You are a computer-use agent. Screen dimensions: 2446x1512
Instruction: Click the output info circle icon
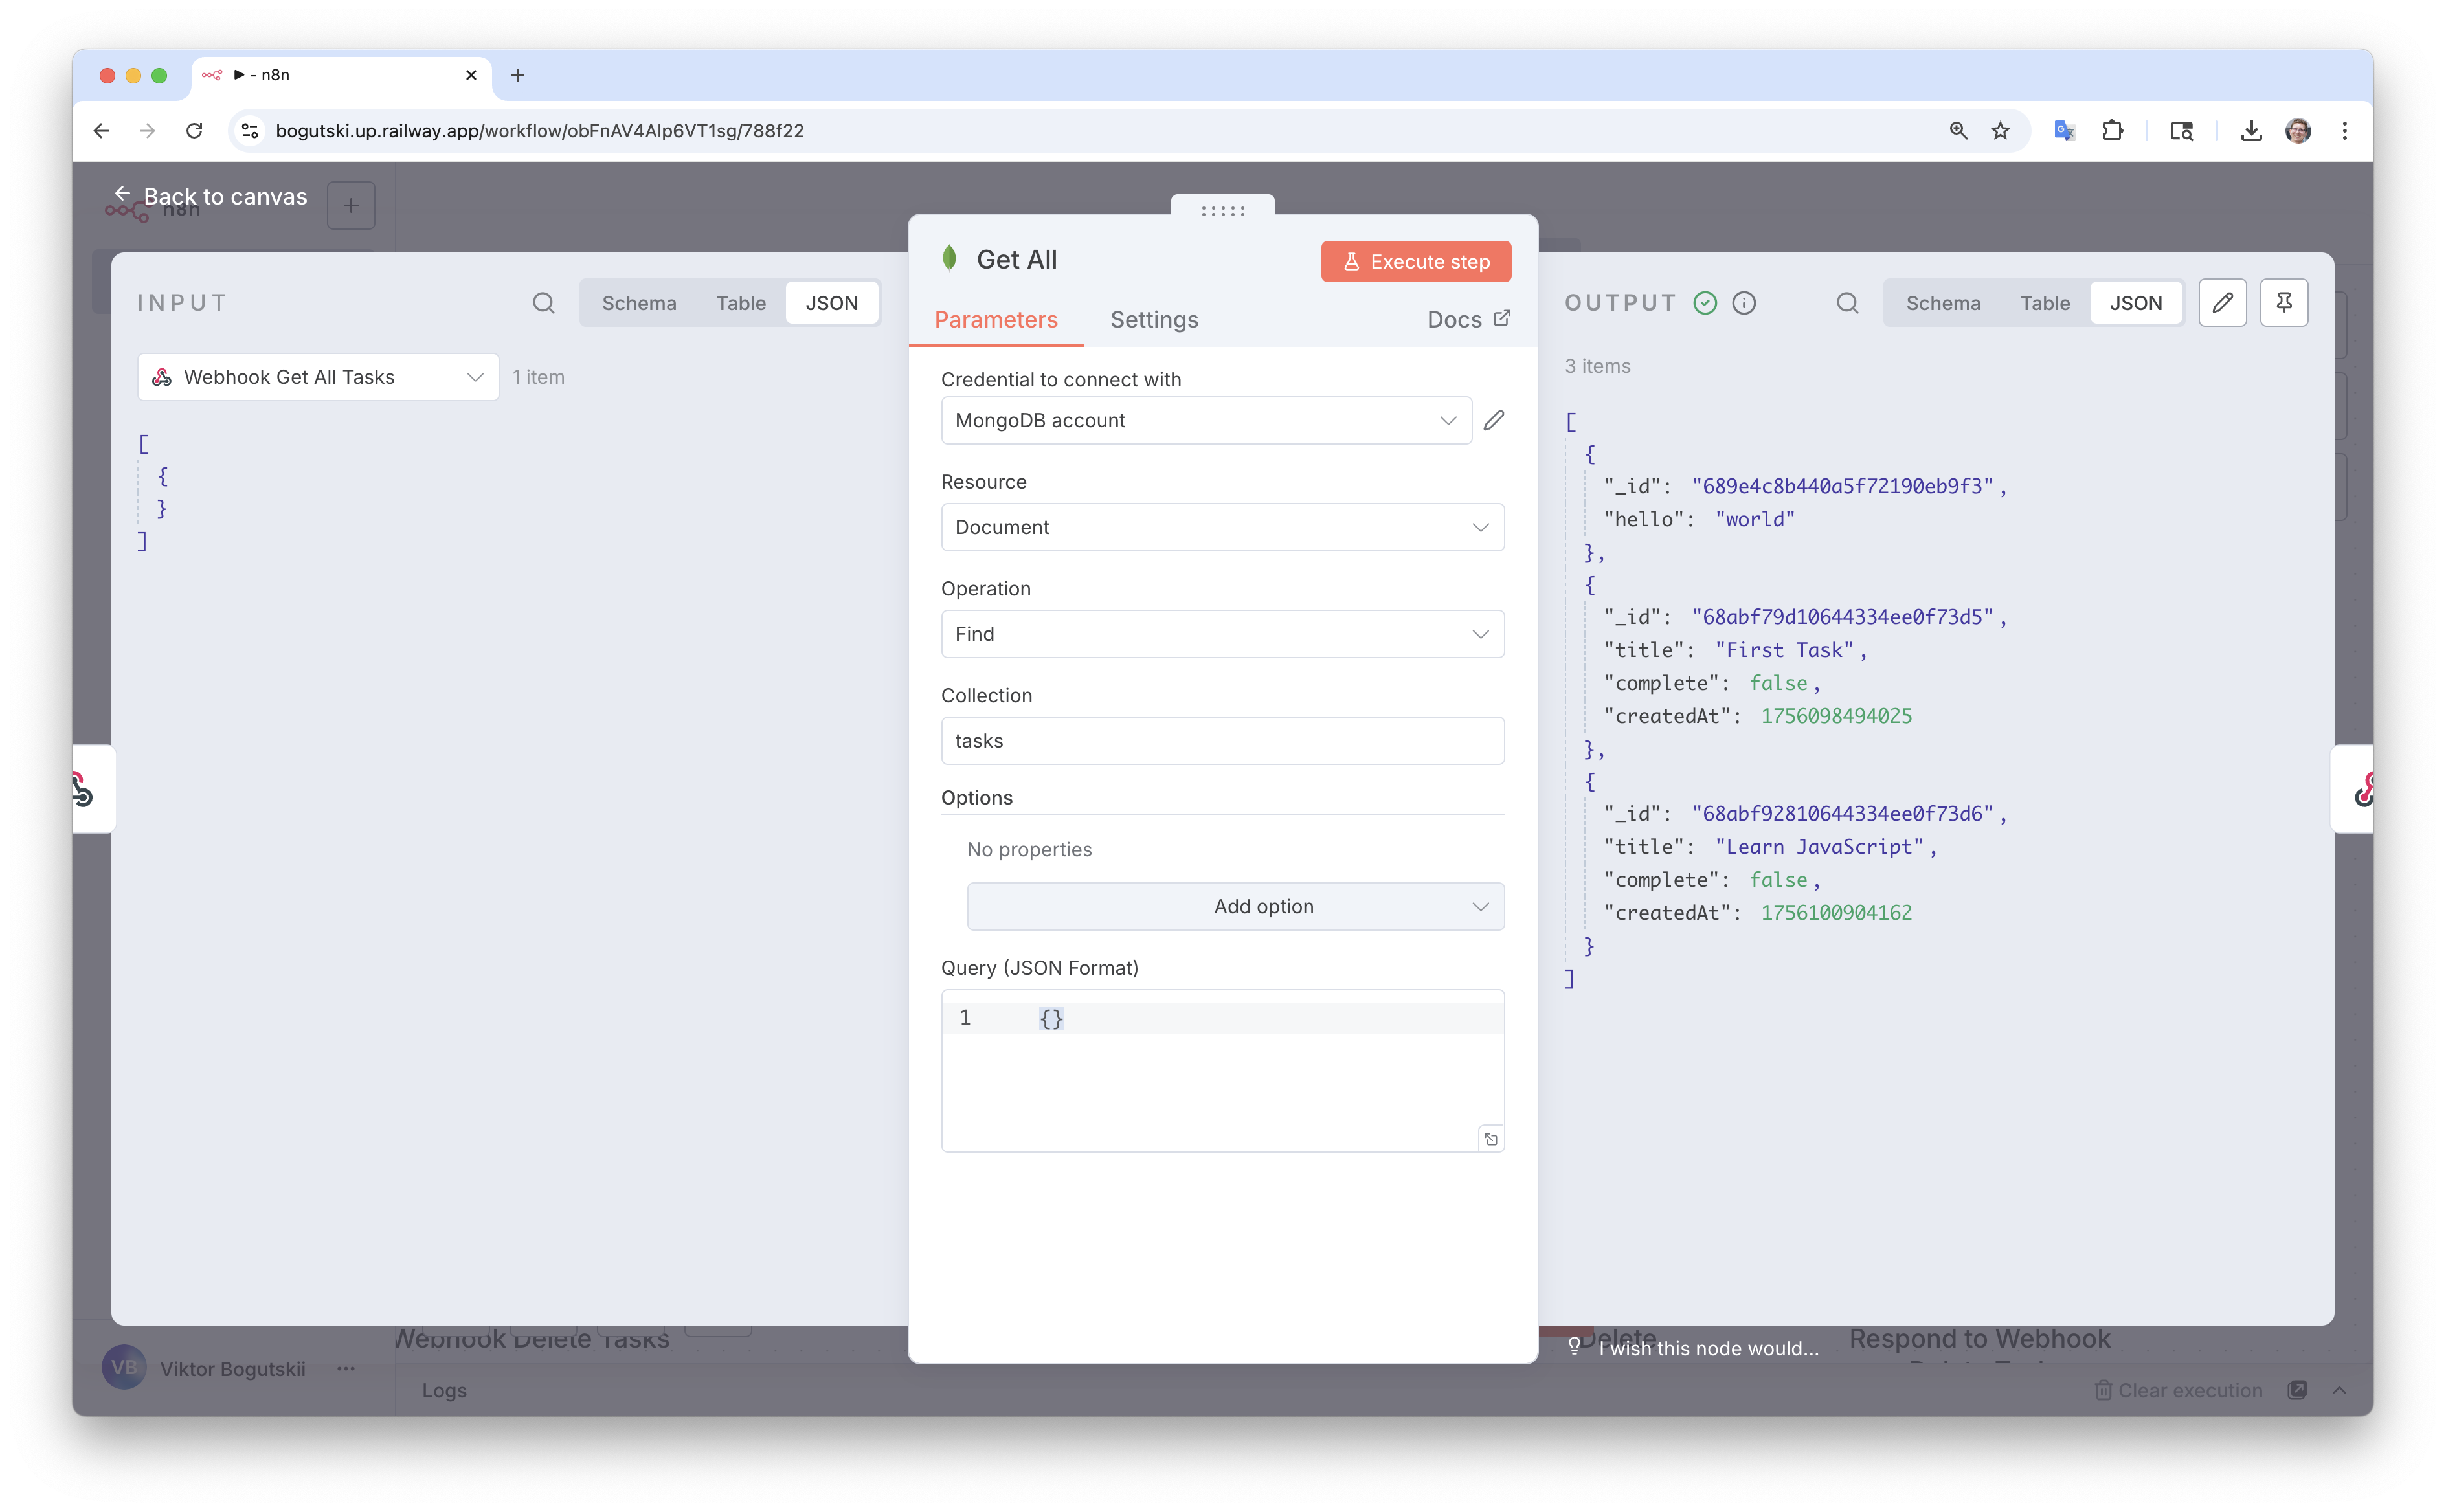click(1744, 303)
